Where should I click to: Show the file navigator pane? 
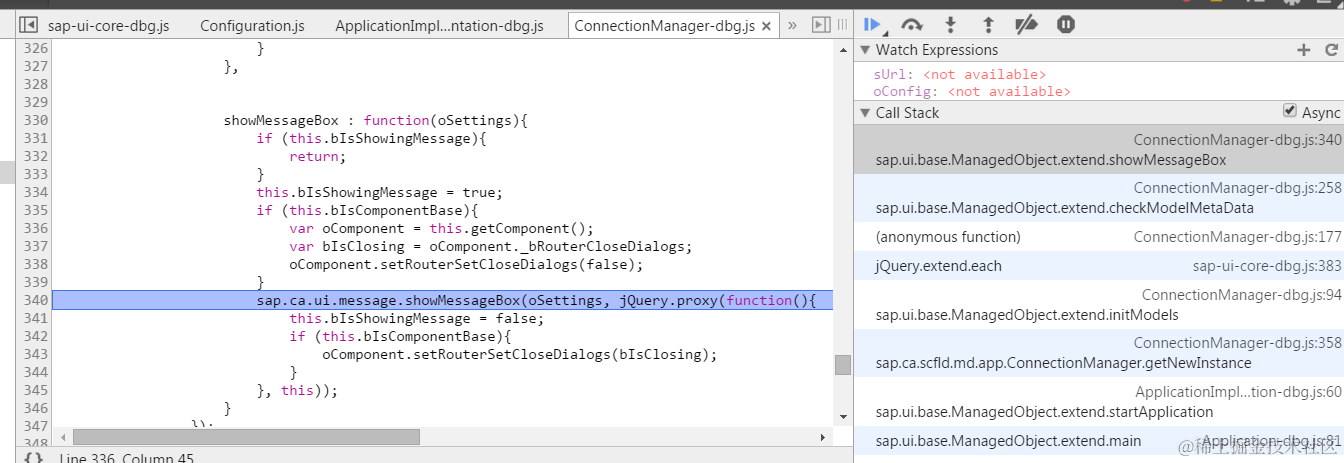(28, 25)
